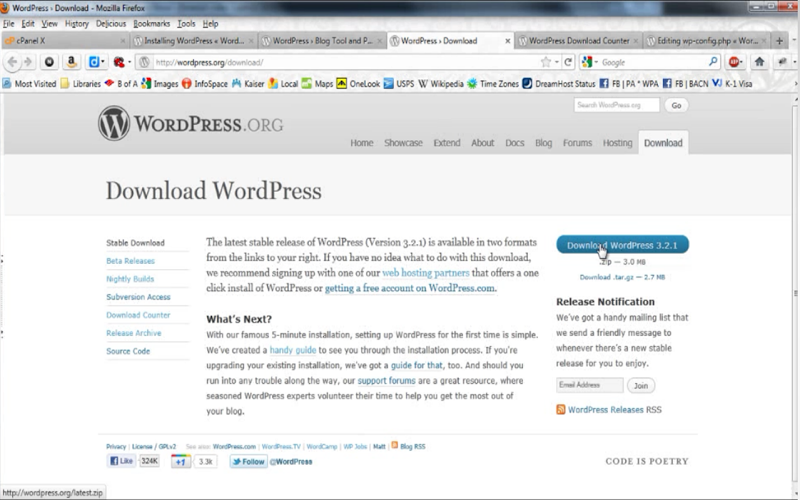Close the WordPress Download tab
Image resolution: width=800 pixels, height=500 pixels.
pos(508,41)
